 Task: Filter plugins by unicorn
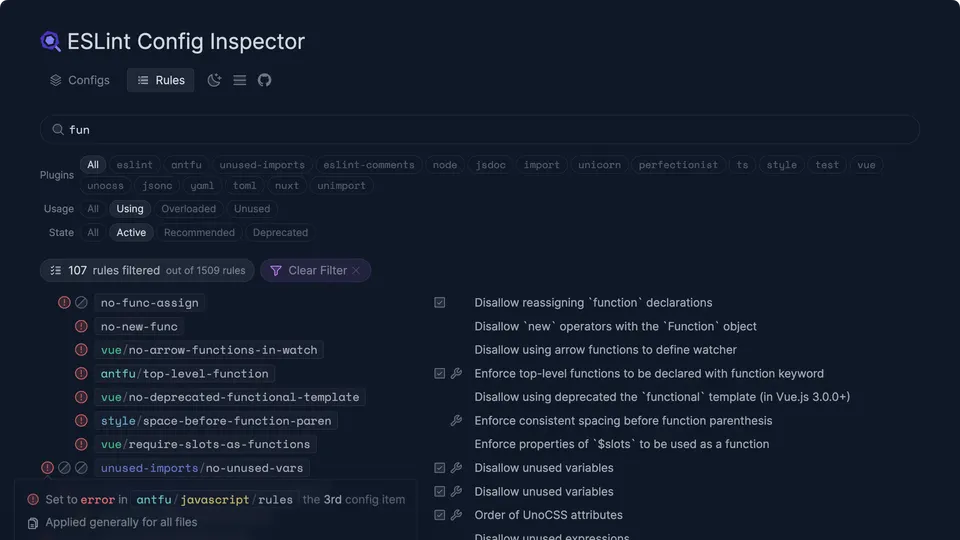pos(599,165)
